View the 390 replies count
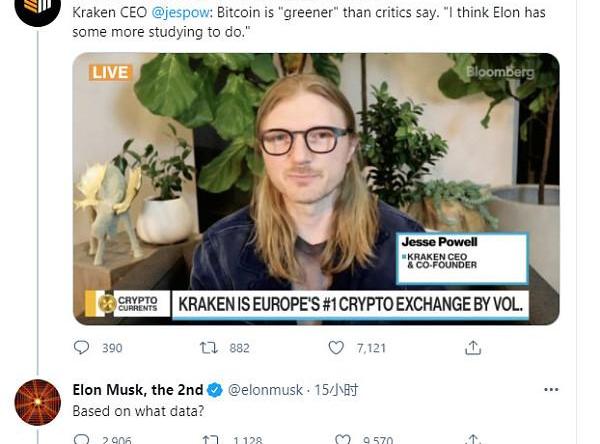 (112, 348)
